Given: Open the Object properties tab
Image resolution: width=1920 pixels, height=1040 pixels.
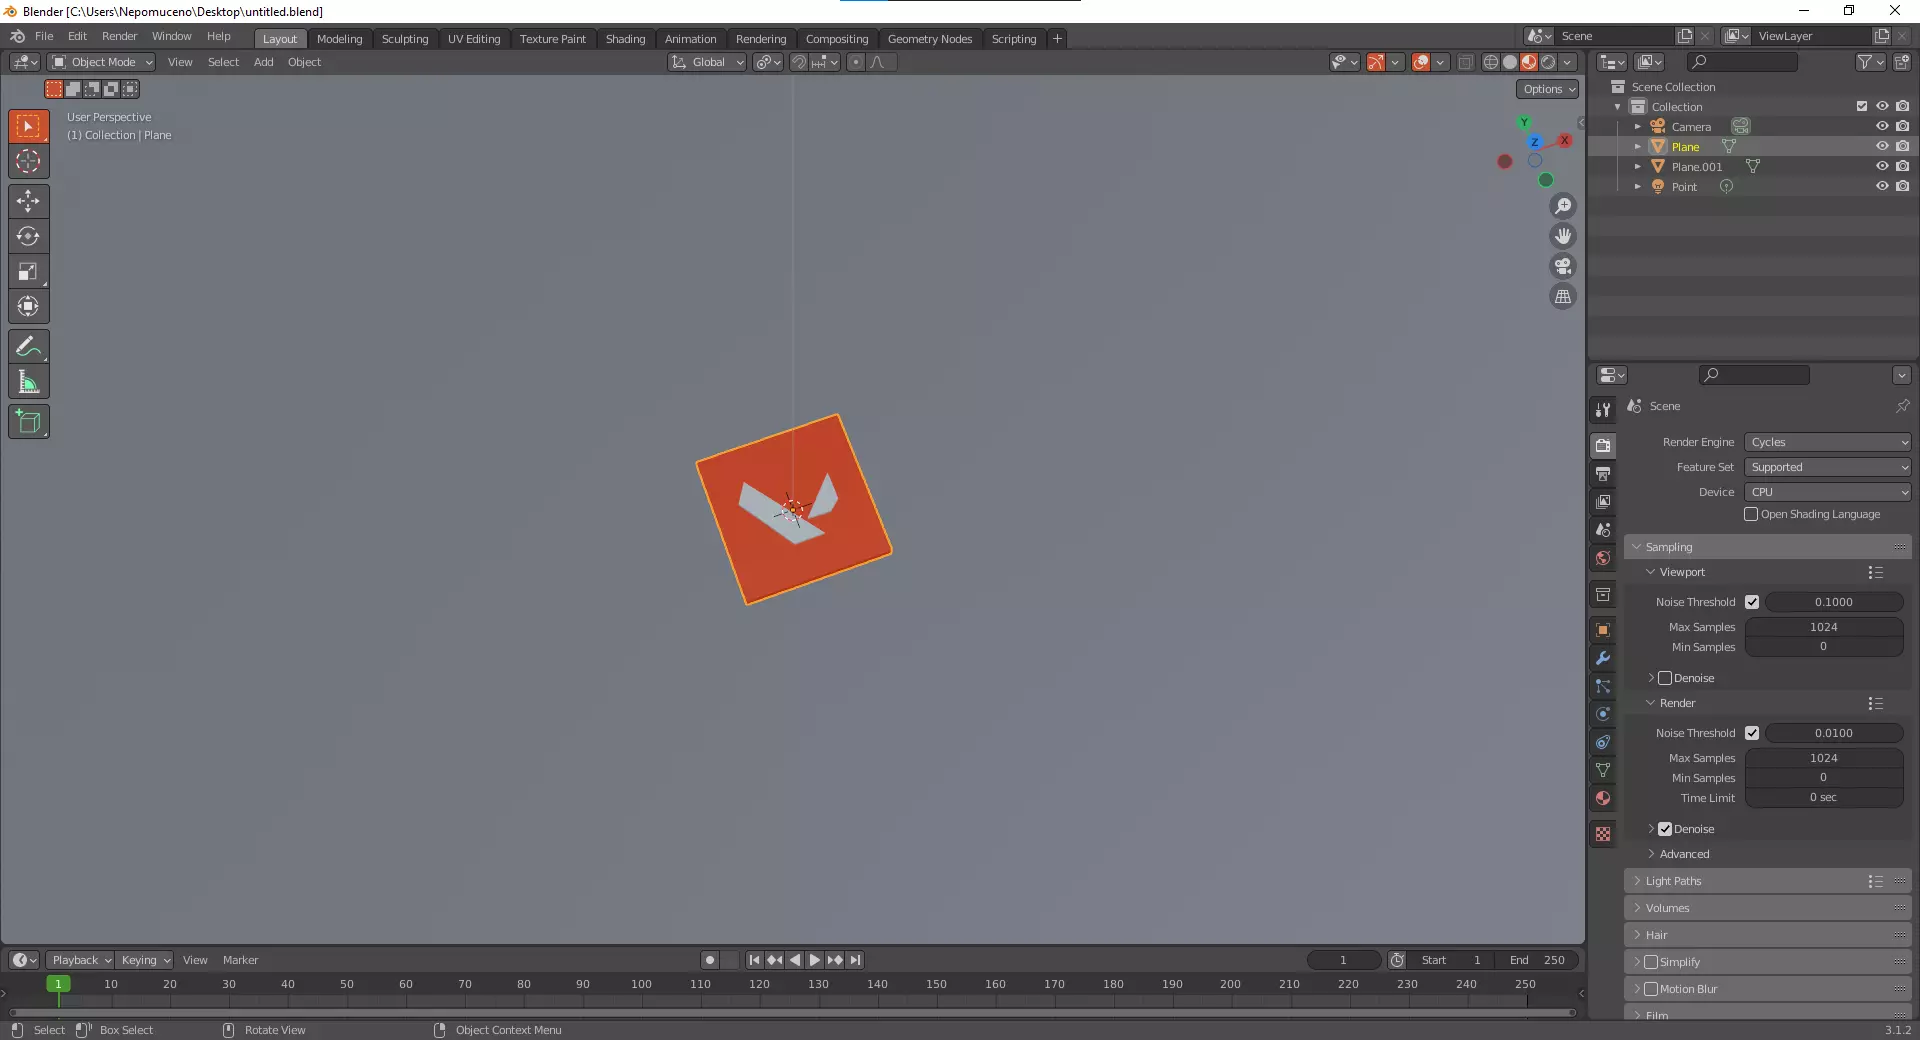Looking at the screenshot, I should coord(1603,630).
